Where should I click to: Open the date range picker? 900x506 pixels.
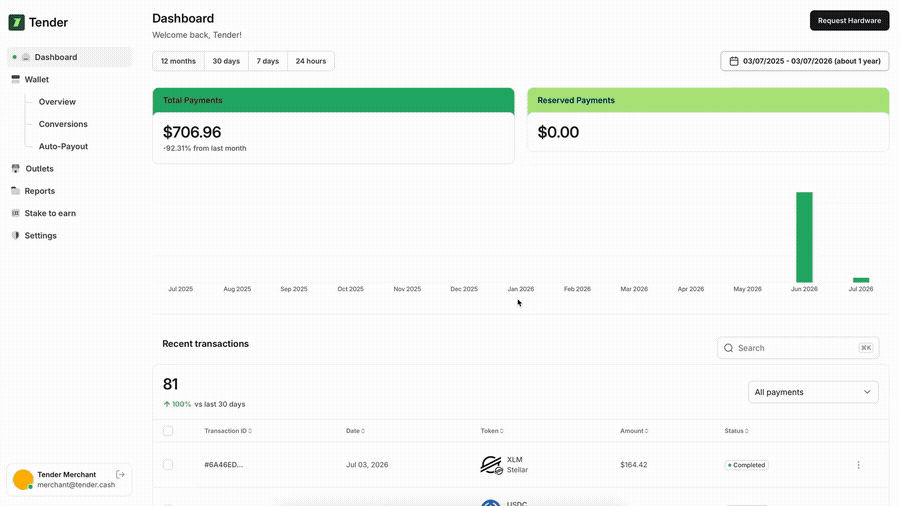coord(805,61)
